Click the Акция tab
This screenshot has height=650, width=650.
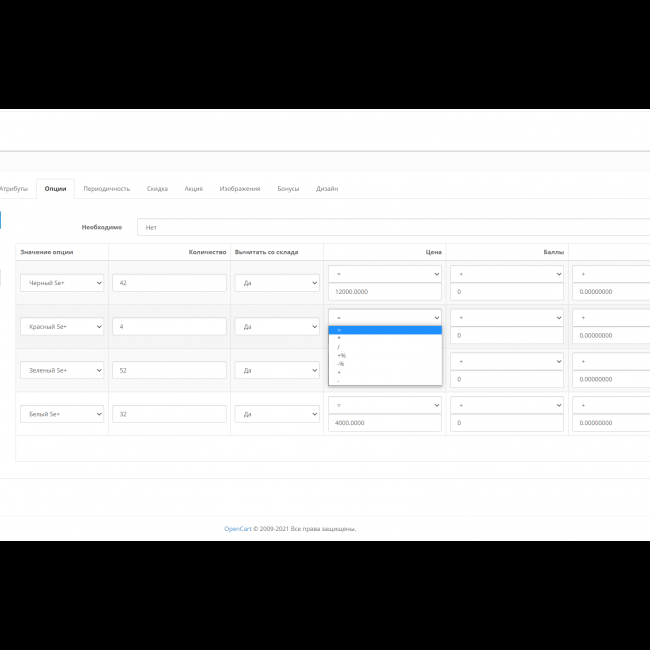pos(194,188)
